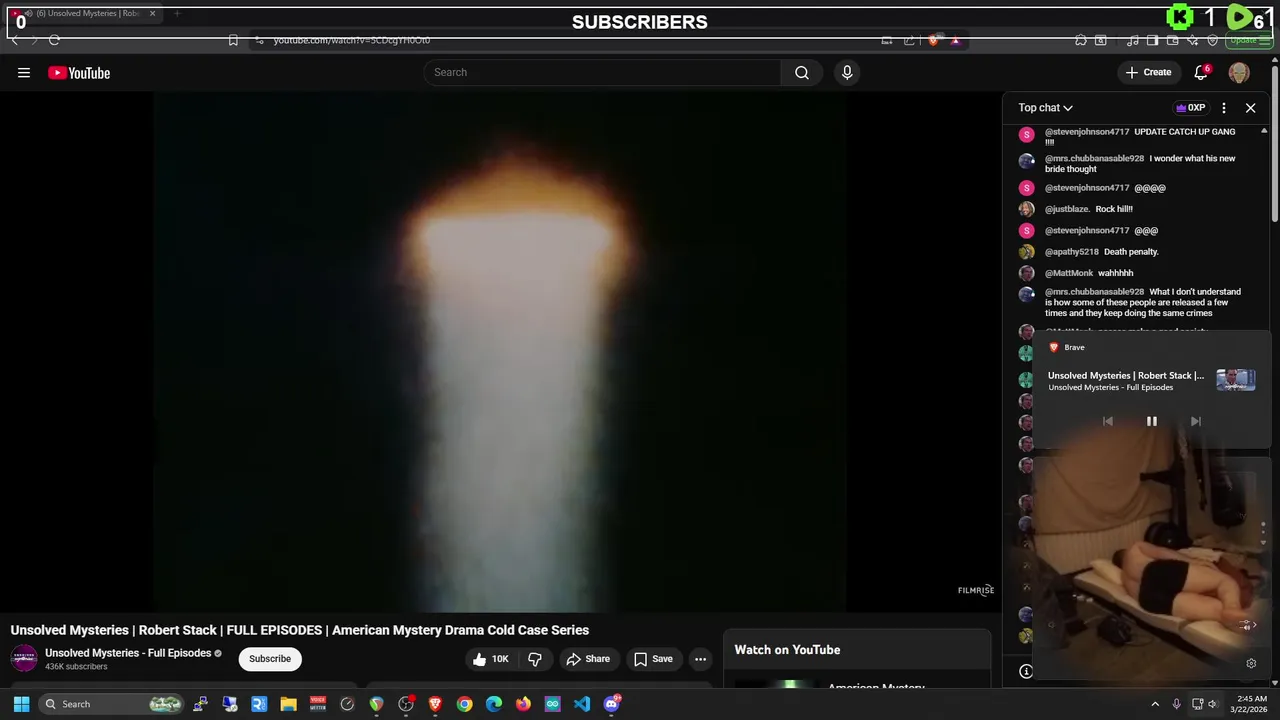Click the YouTube search magnifier button
The height and width of the screenshot is (720, 1280).
802,72
